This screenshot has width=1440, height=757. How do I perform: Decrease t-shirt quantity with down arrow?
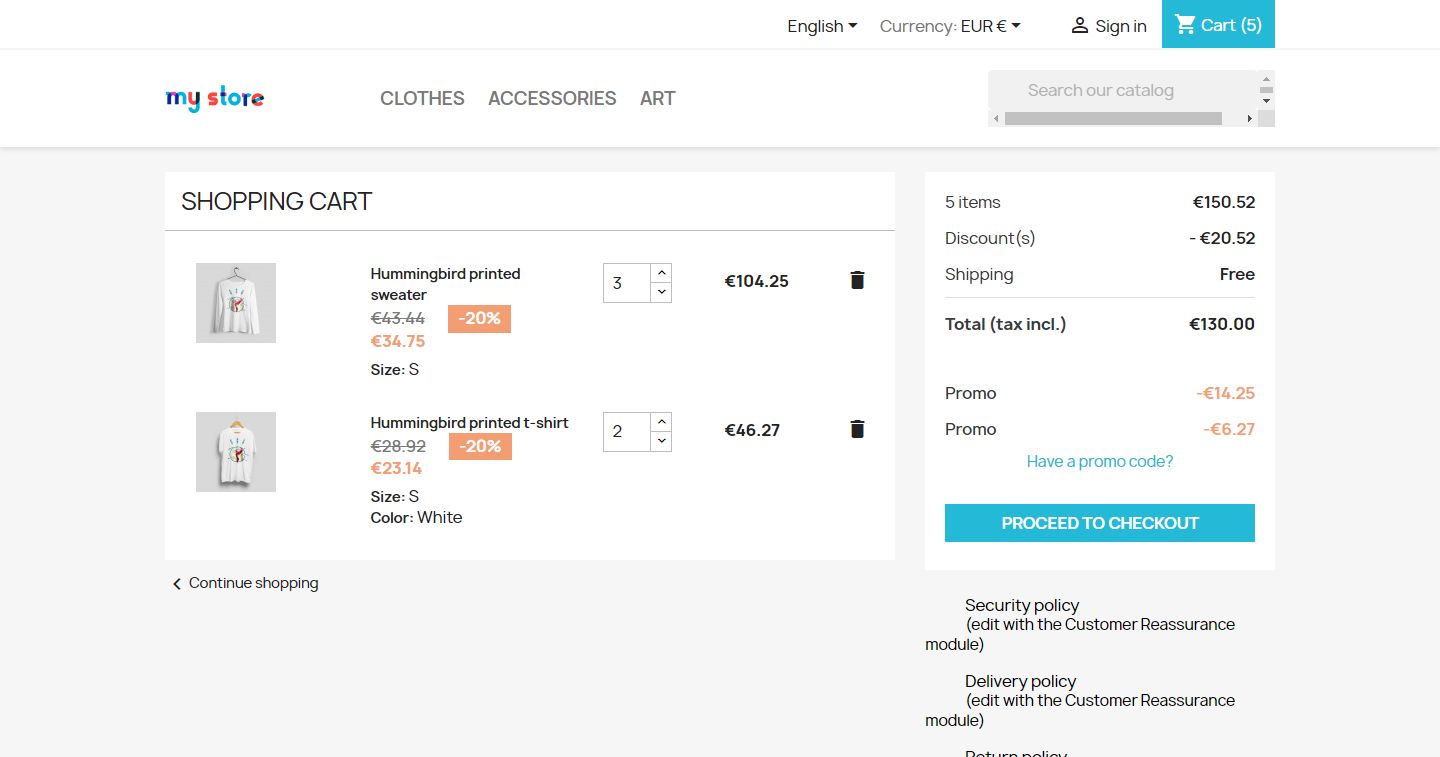tap(661, 441)
